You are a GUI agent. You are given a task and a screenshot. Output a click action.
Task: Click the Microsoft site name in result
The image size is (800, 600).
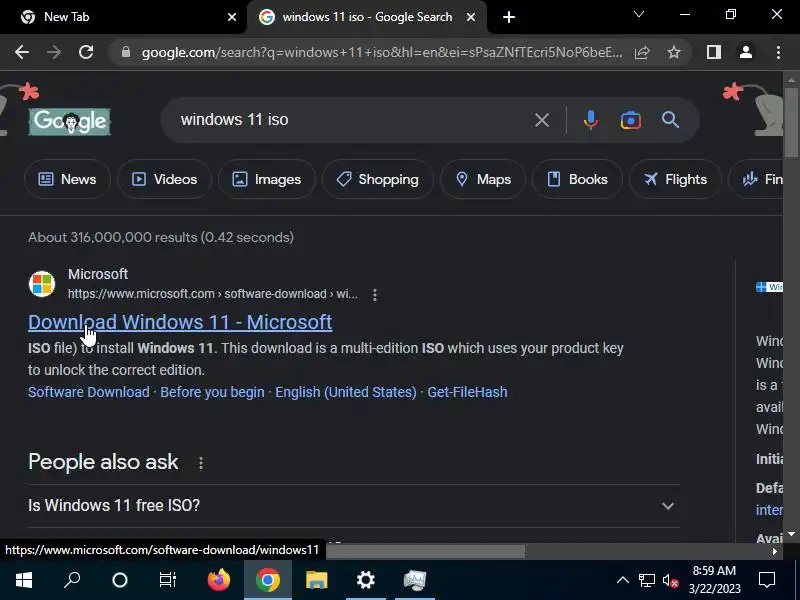pyautogui.click(x=98, y=274)
